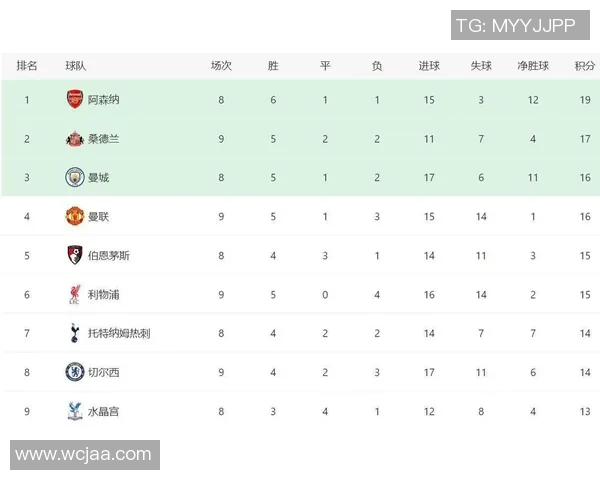This screenshot has height=480, width=600.
Task: Click the Tottenham Hotspur crest icon
Action: point(75,333)
